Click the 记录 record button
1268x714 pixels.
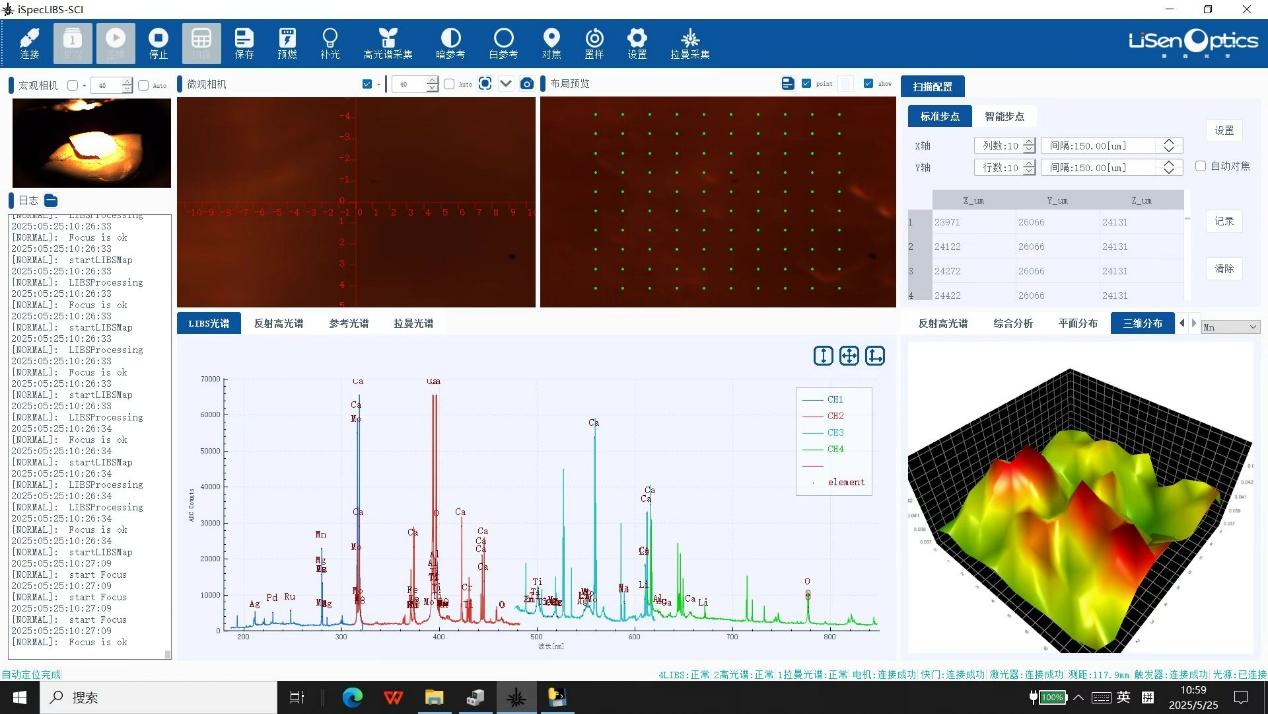(1224, 222)
